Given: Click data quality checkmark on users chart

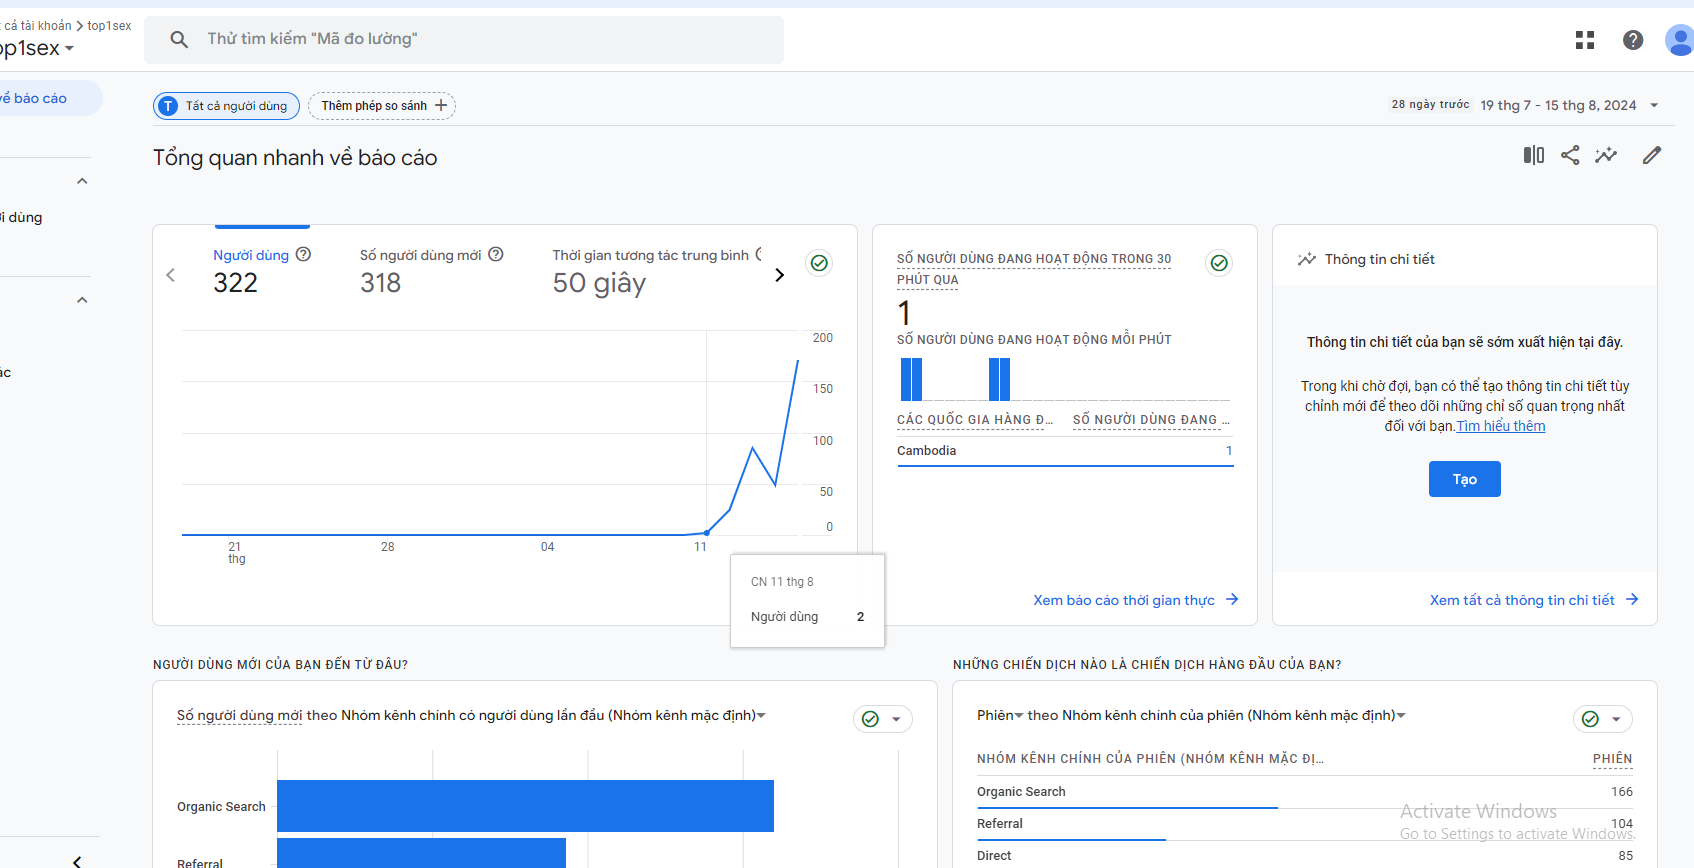Looking at the screenshot, I should (819, 263).
